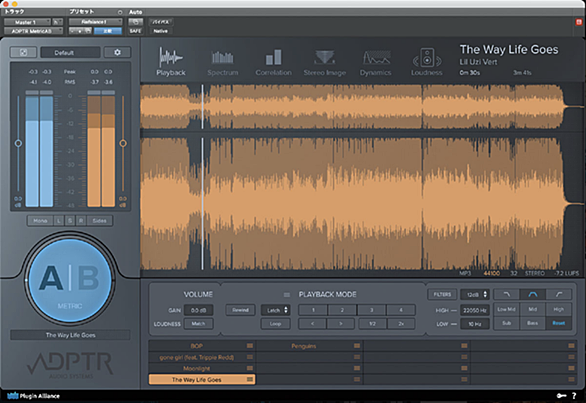Click the Rewind button
This screenshot has height=403, width=586.
coord(240,310)
